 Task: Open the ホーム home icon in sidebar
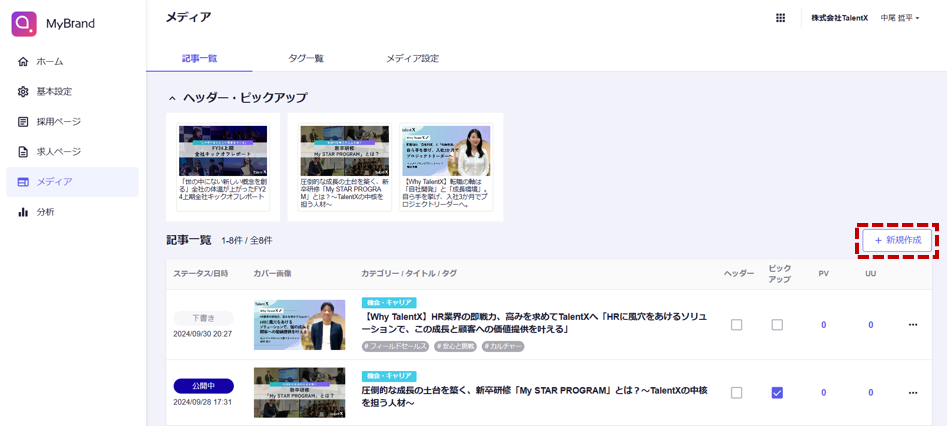pos(23,62)
